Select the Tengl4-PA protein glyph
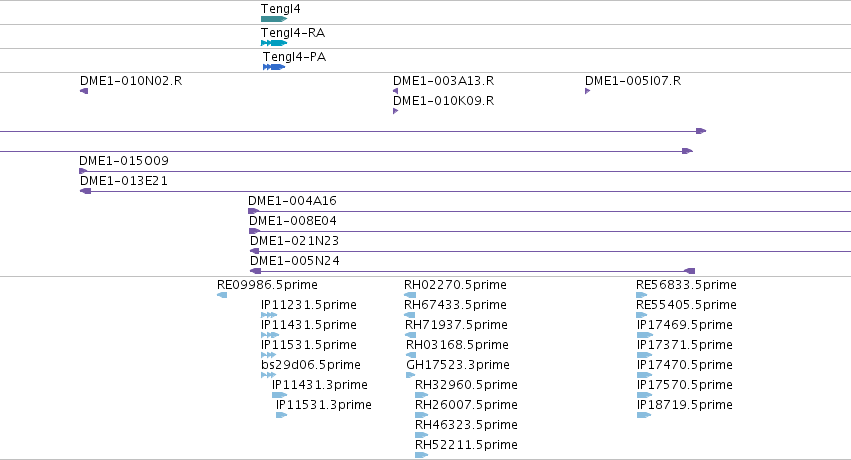The height and width of the screenshot is (460, 851). (x=274, y=67)
